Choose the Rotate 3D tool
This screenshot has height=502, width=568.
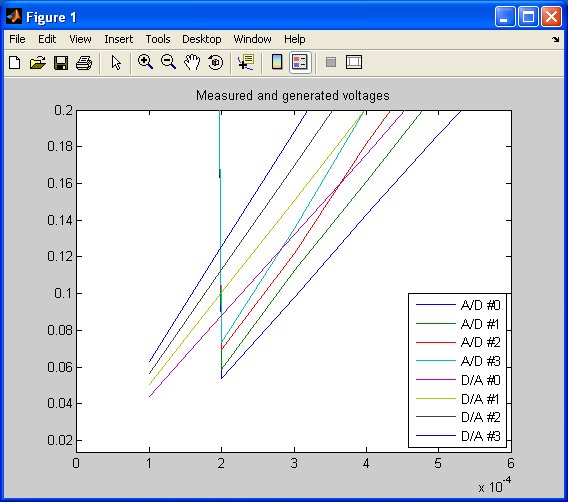pos(216,62)
